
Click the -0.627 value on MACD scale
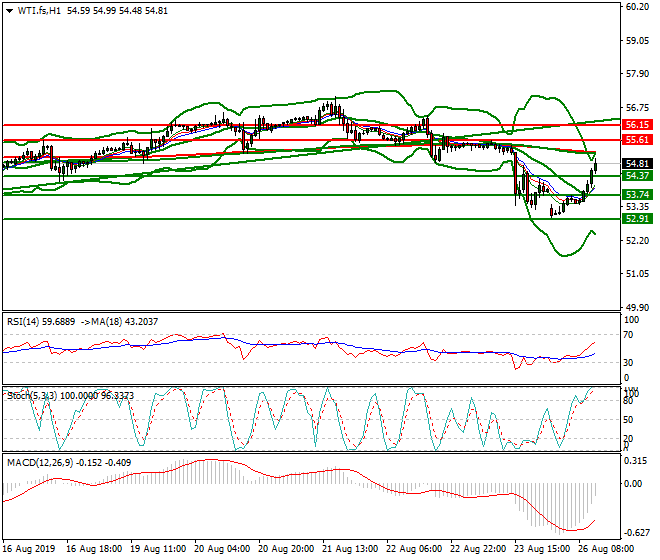(636, 533)
